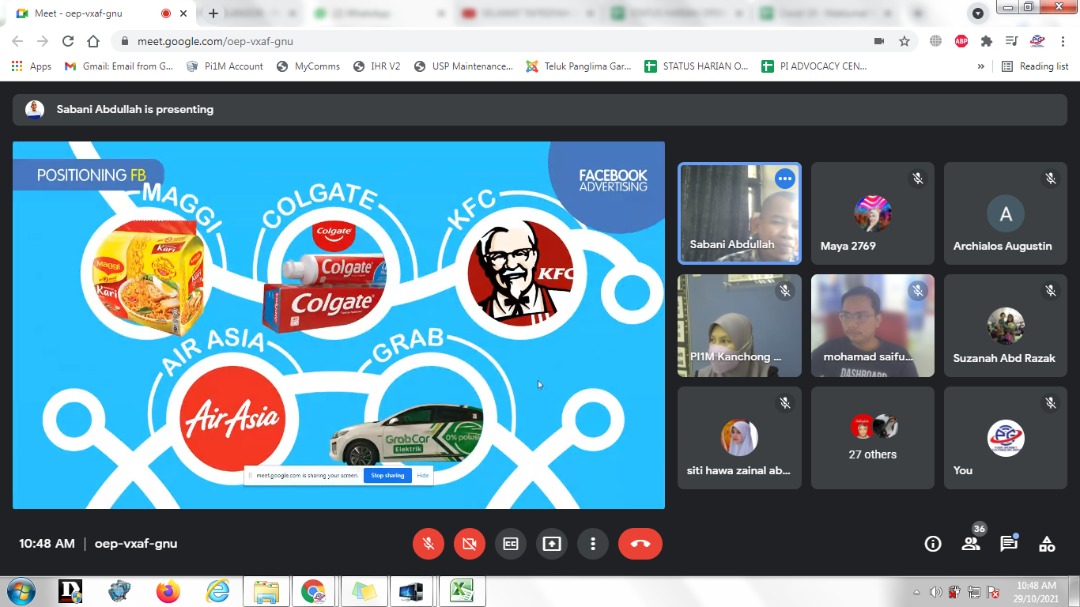Click the muted mic icon on your own tile
This screenshot has height=607, width=1080.
[1050, 403]
